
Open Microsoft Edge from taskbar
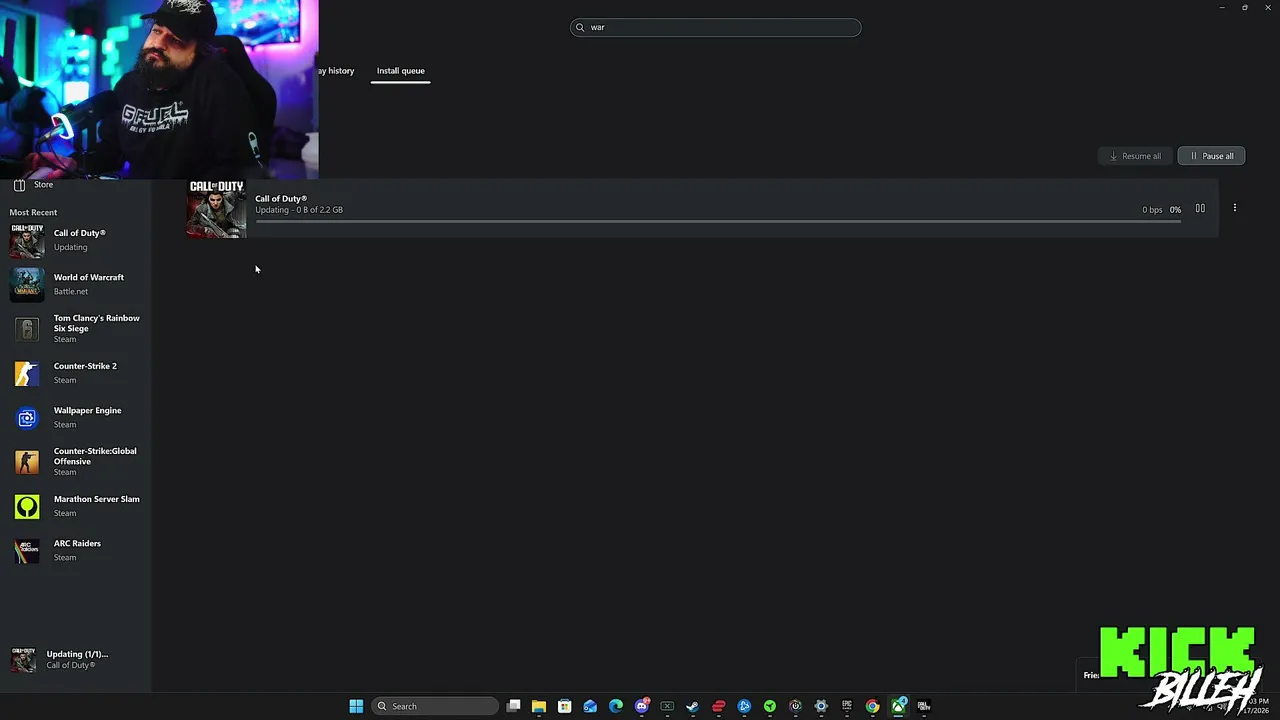616,706
